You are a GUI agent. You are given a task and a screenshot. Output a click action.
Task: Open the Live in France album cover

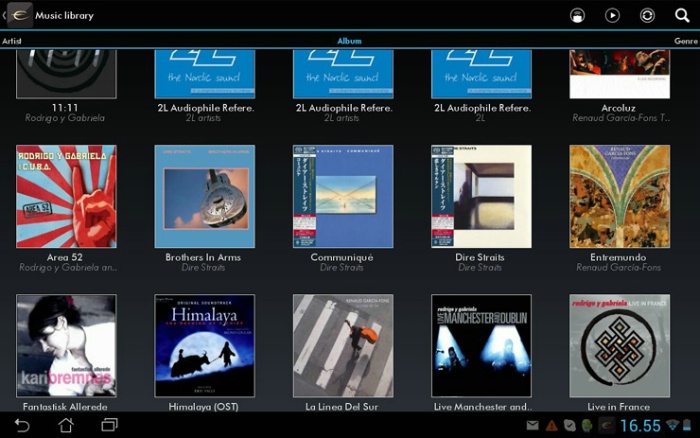click(x=620, y=346)
